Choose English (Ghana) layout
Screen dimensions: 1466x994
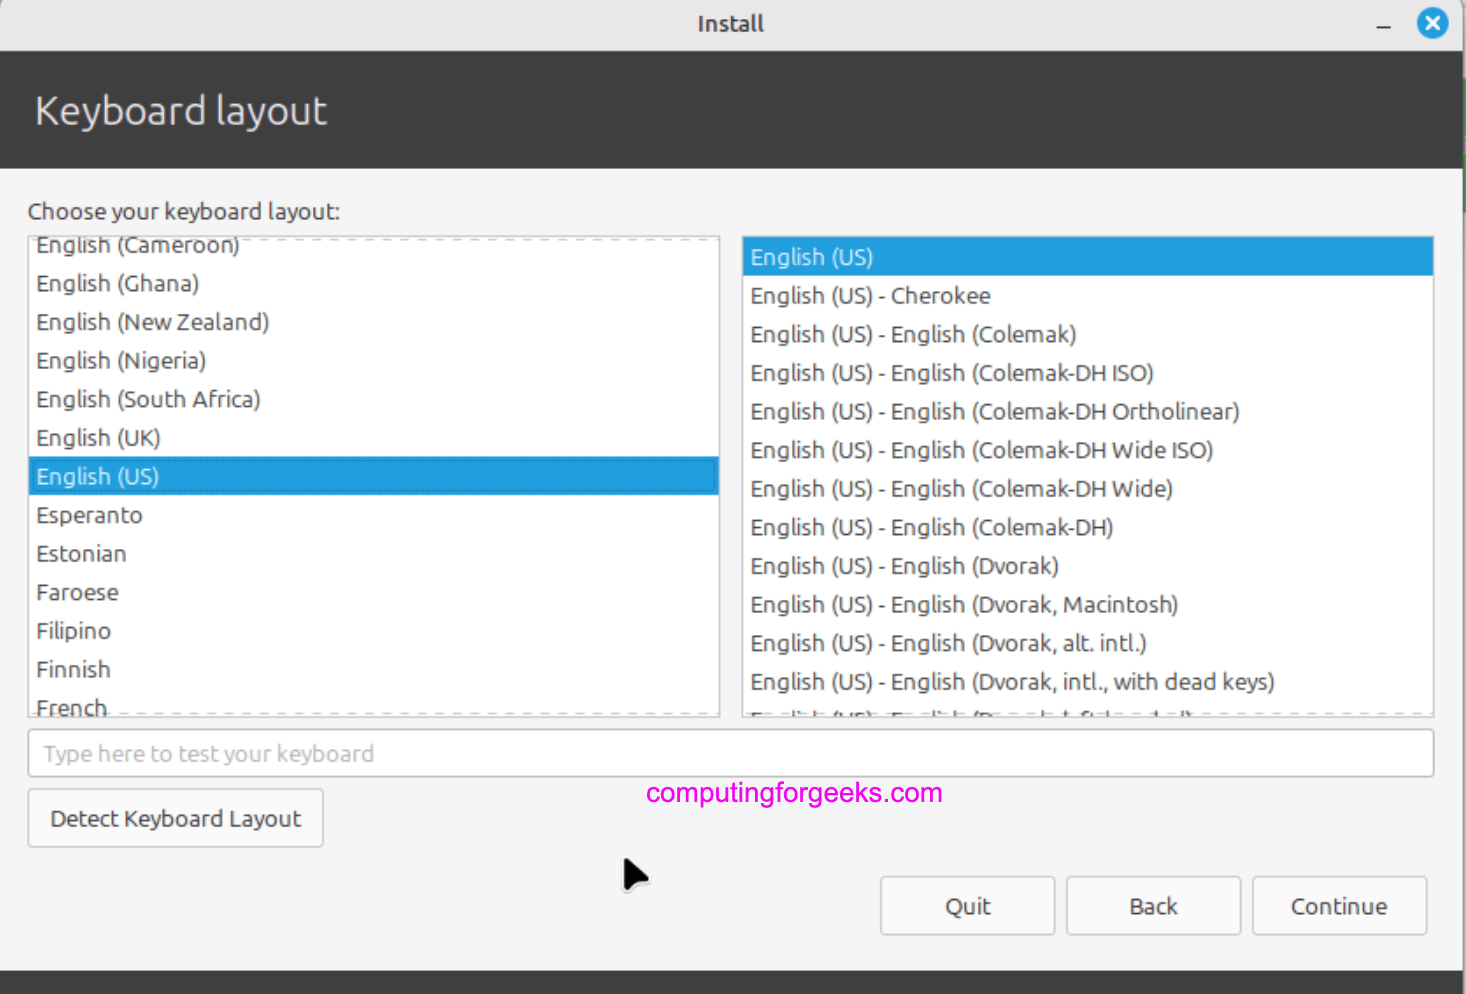[x=117, y=283]
